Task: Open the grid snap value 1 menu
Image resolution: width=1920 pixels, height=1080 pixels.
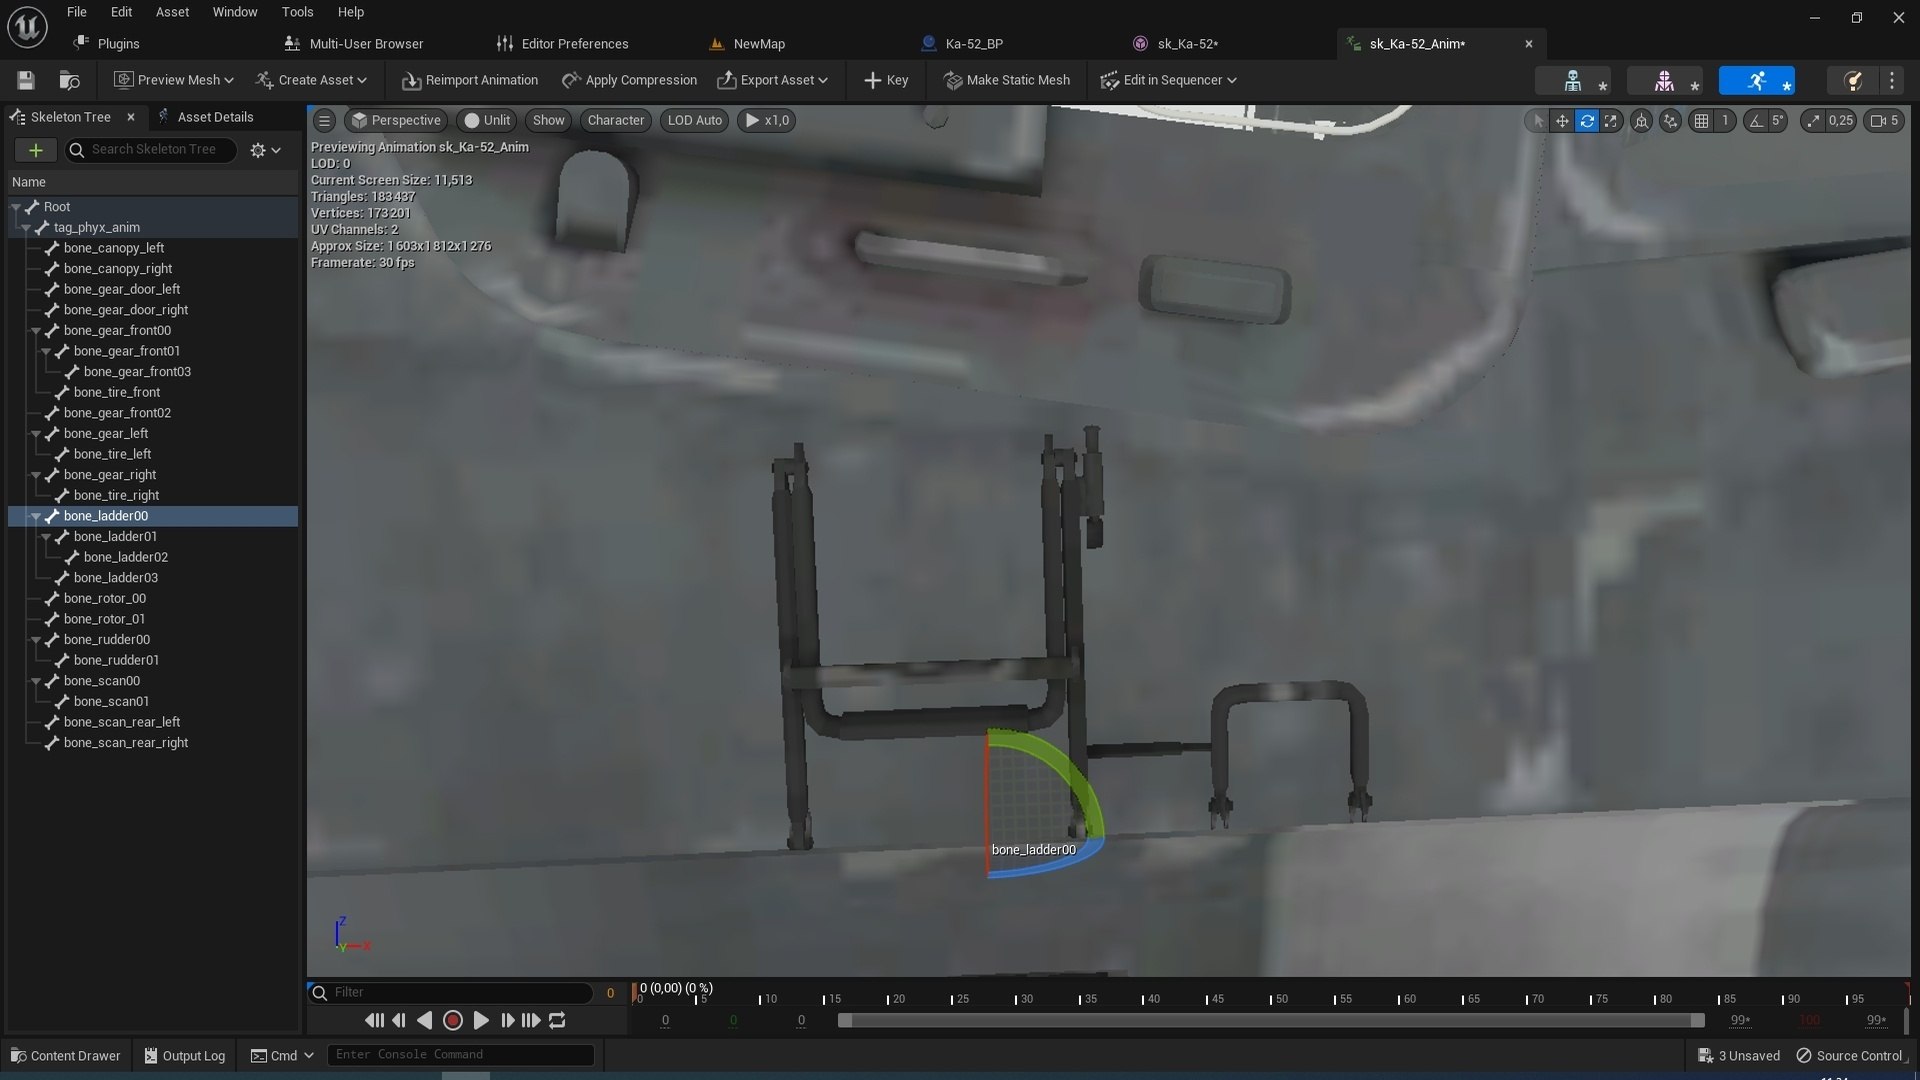Action: click(1725, 121)
